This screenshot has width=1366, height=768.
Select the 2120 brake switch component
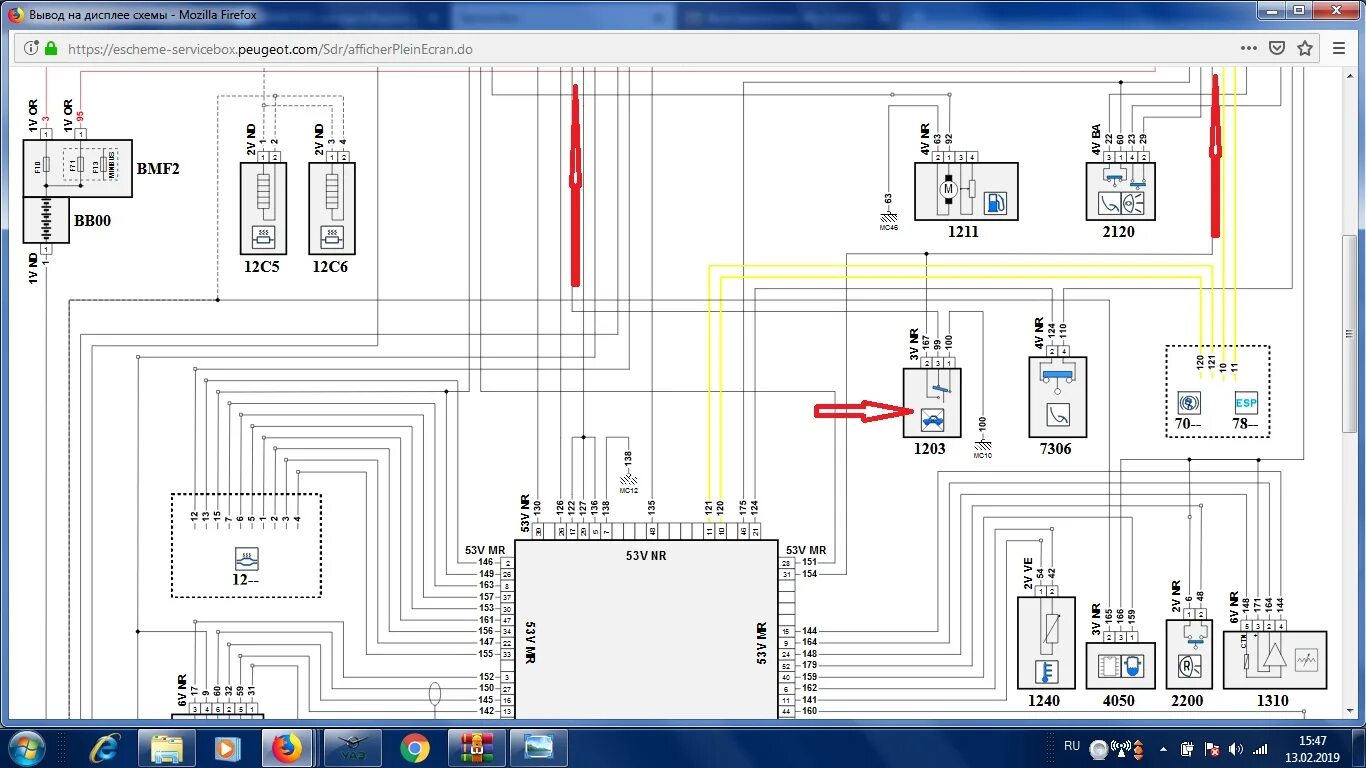click(x=1120, y=191)
